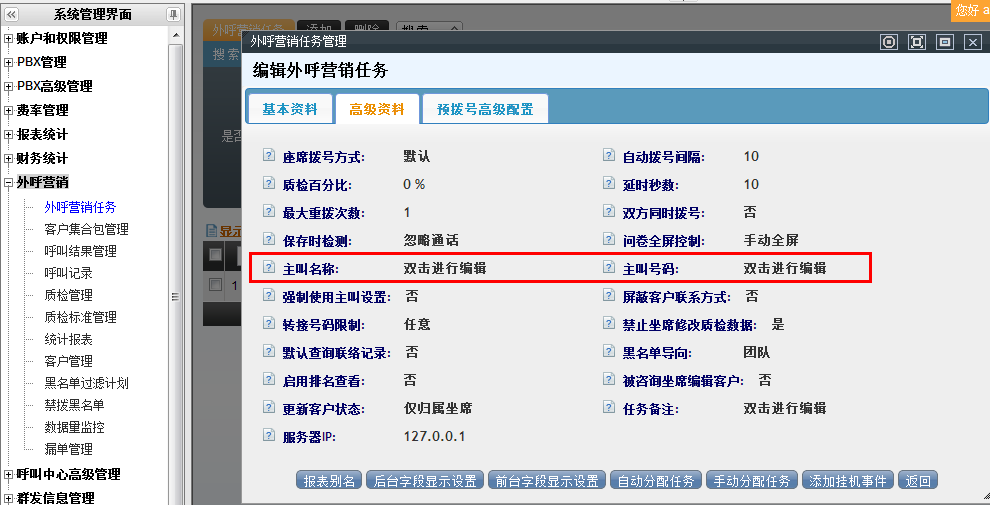Select 客户集合包管理 in the sidebar tree

click(x=86, y=229)
